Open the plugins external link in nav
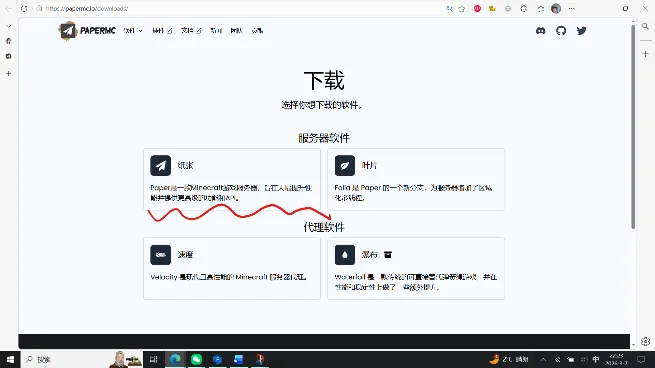The width and height of the screenshot is (655, 368). click(x=162, y=30)
